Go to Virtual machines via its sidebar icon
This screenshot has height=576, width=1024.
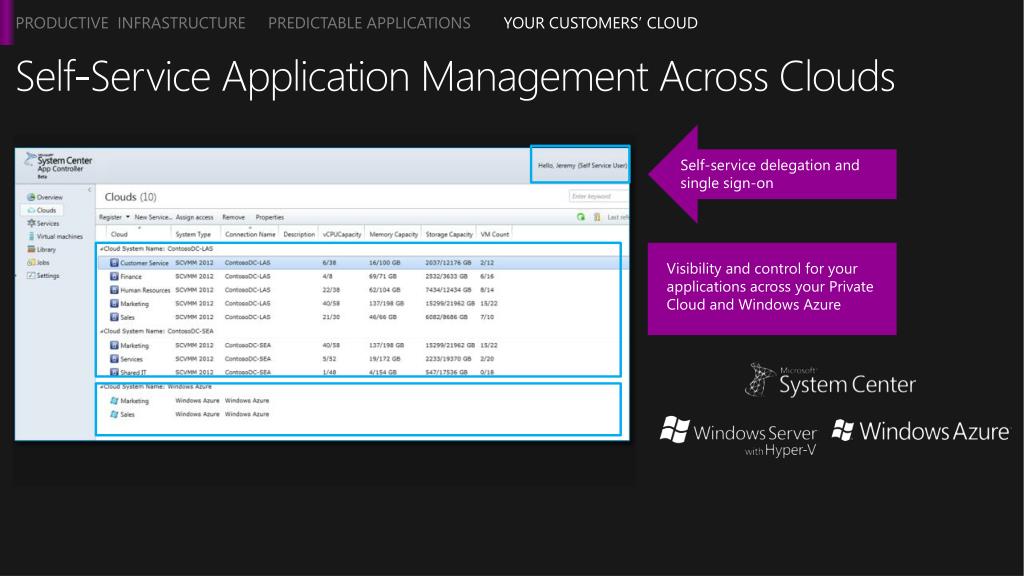31,236
